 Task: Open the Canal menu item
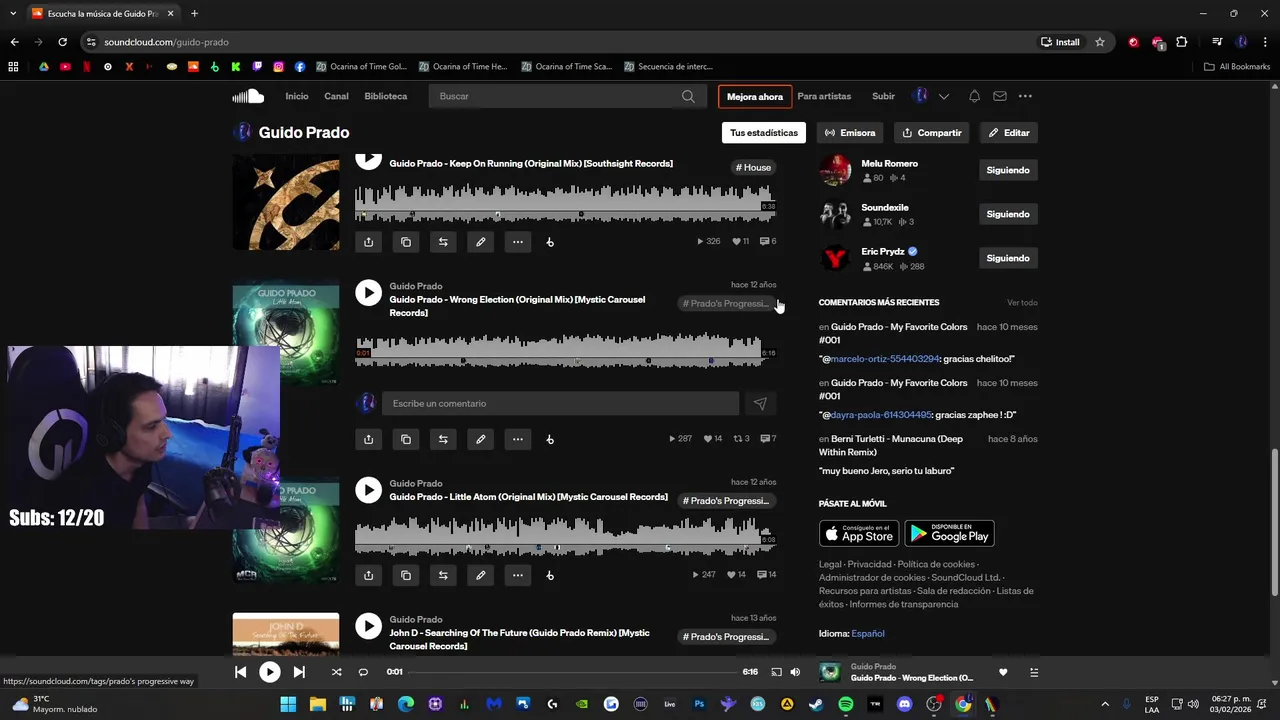(336, 96)
